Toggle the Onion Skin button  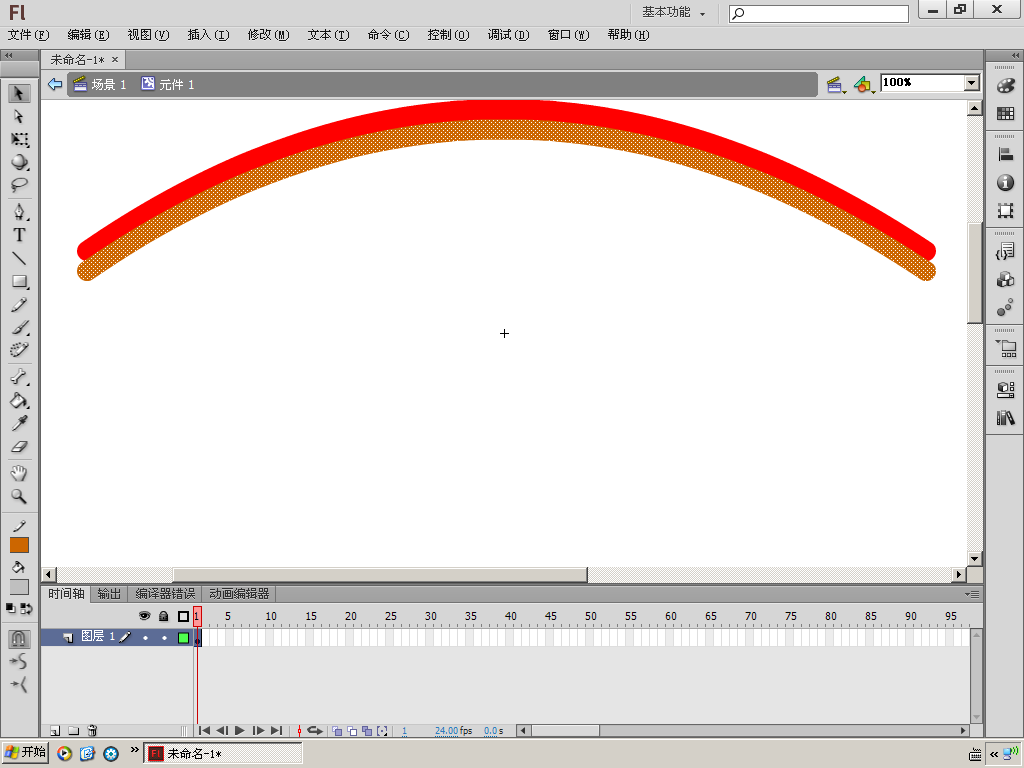337,731
